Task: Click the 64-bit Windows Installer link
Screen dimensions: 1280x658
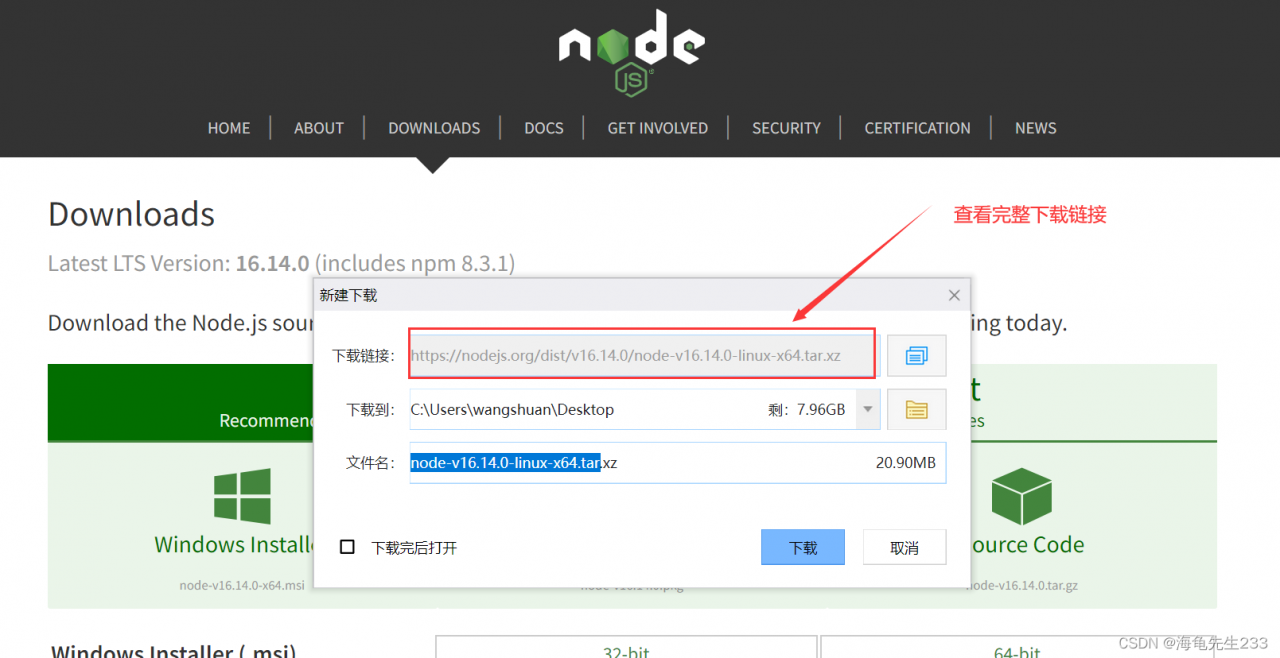Action: point(1018,650)
